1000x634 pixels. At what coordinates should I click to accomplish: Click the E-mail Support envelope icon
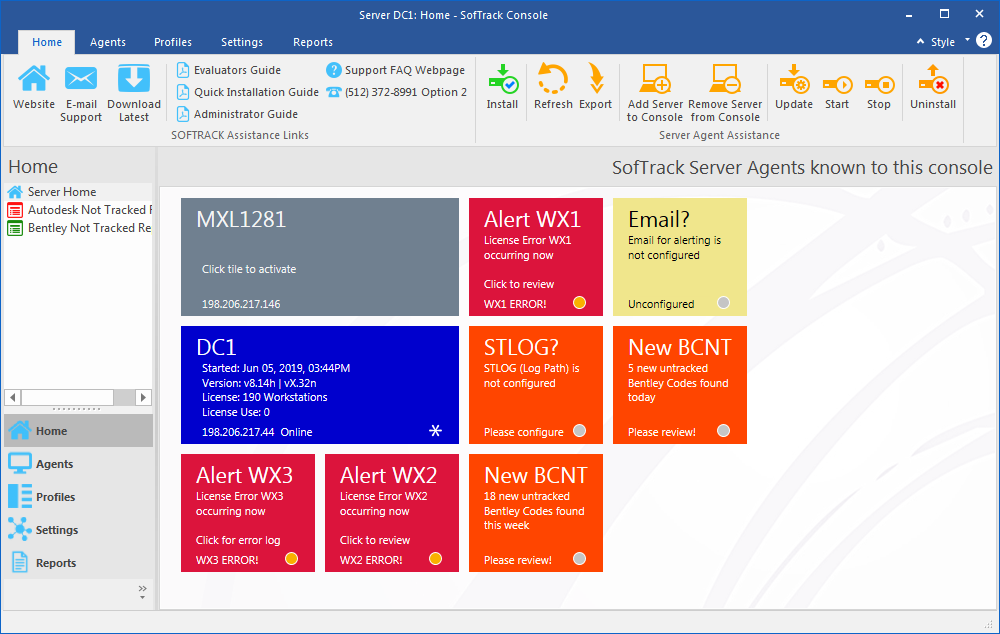81,79
